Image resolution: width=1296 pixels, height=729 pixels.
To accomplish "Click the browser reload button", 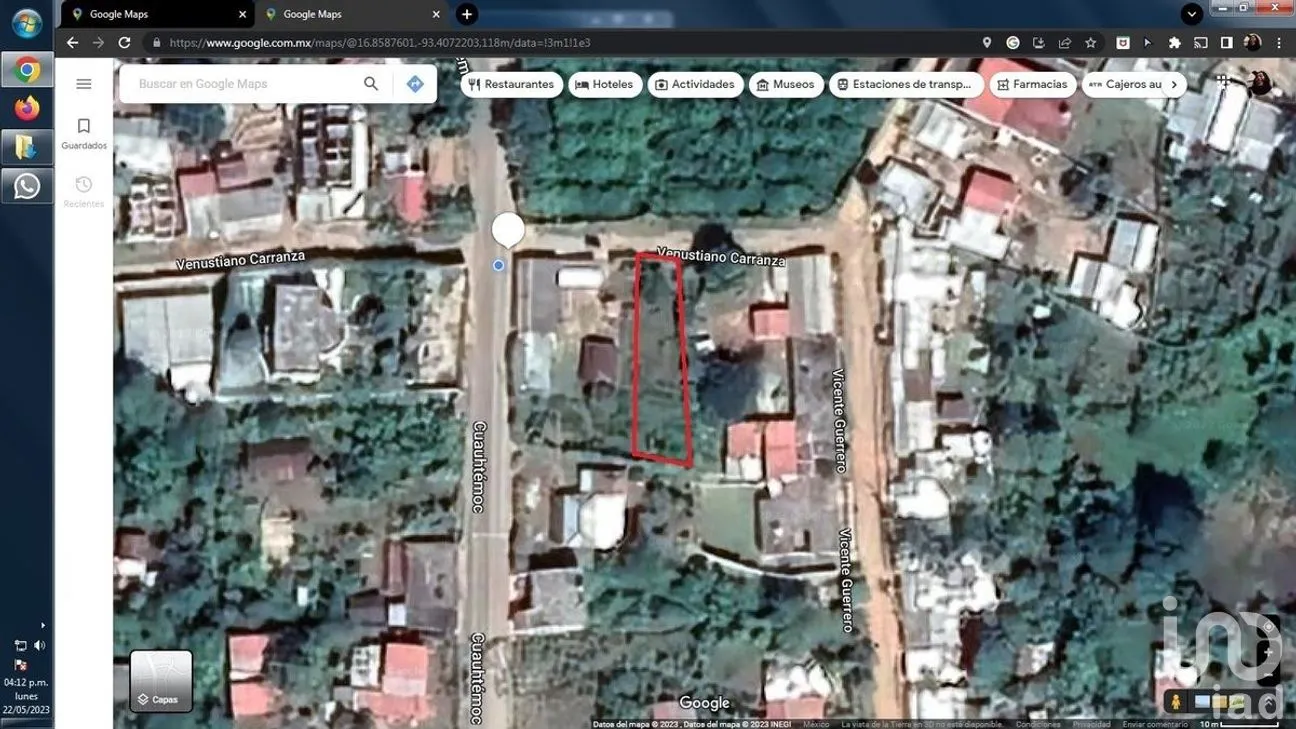I will (x=124, y=43).
